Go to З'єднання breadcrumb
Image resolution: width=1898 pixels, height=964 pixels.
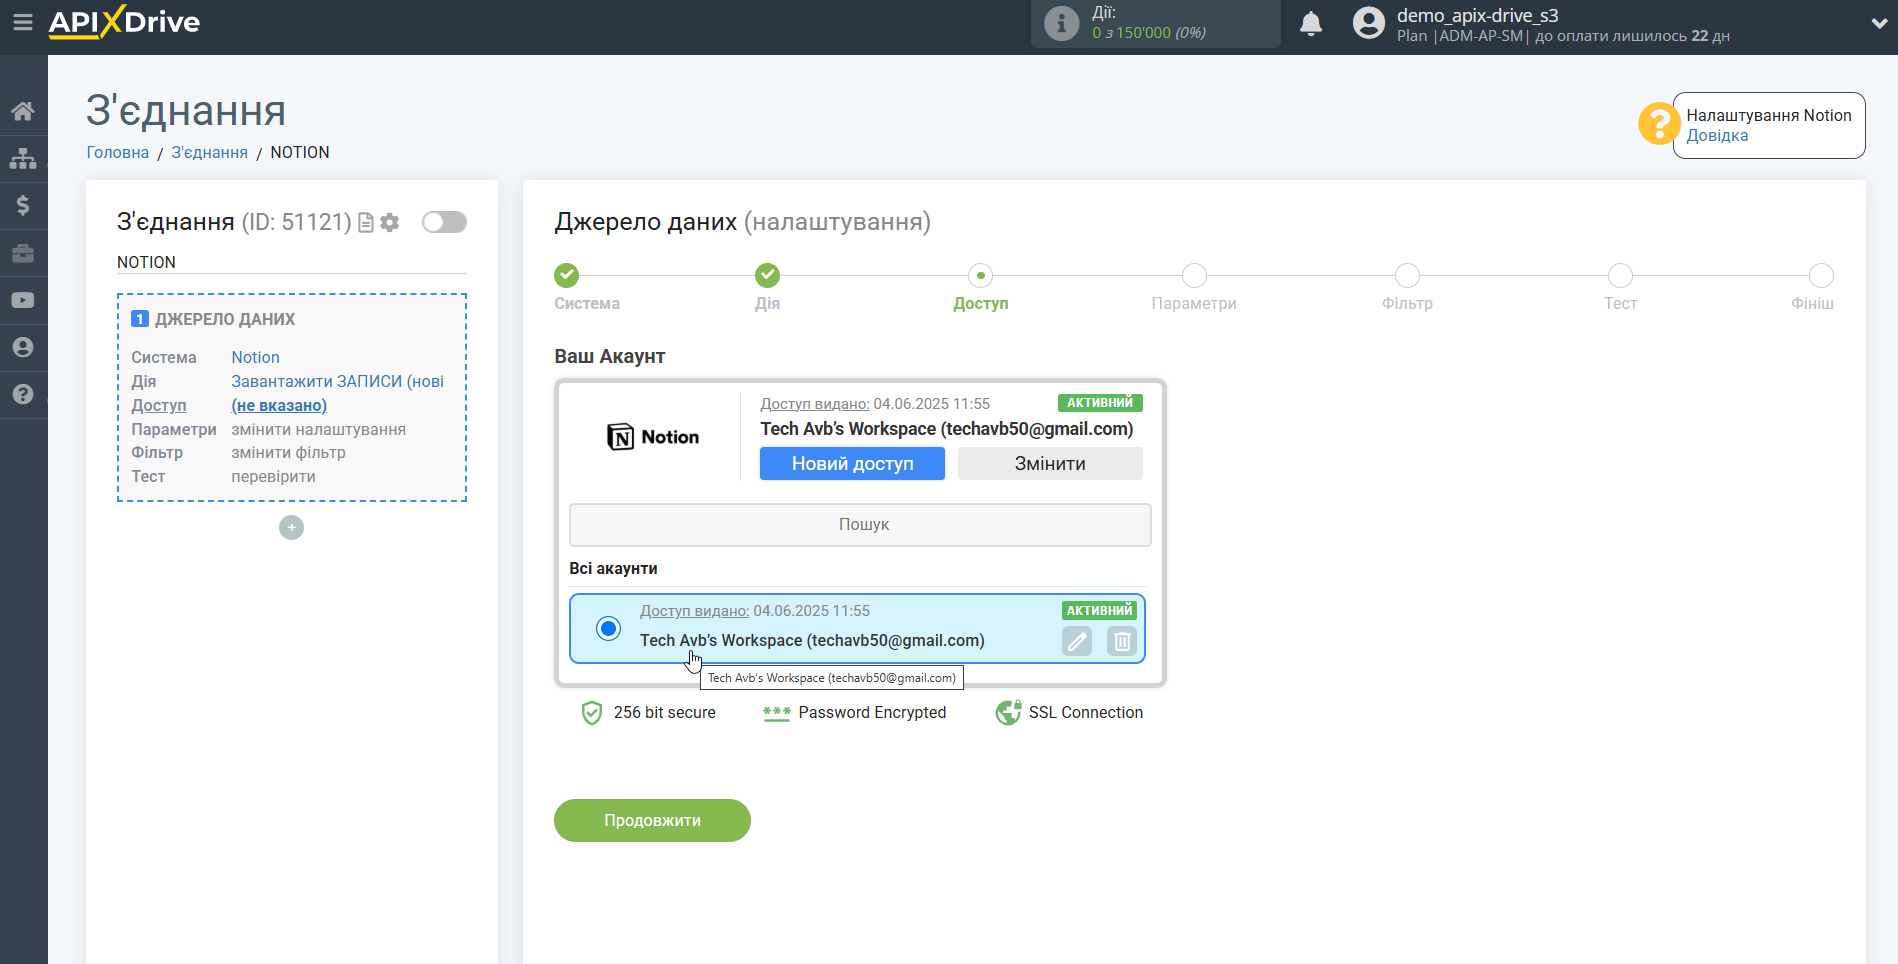pos(210,153)
